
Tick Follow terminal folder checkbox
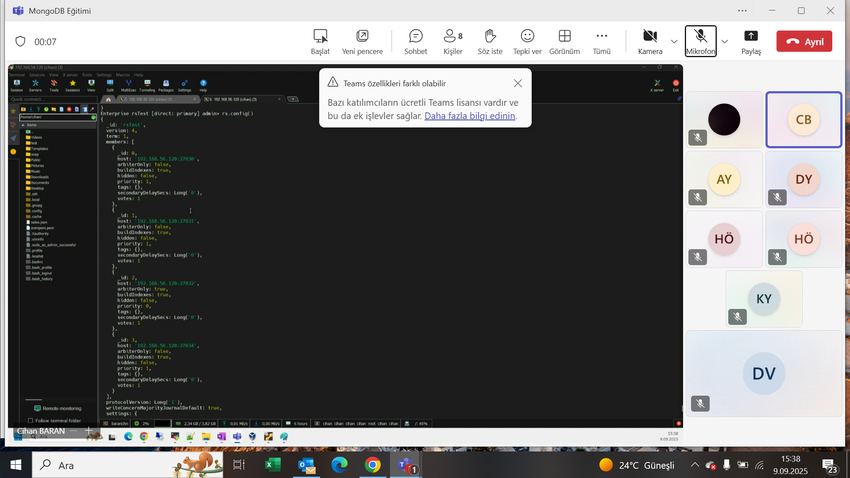pos(30,420)
